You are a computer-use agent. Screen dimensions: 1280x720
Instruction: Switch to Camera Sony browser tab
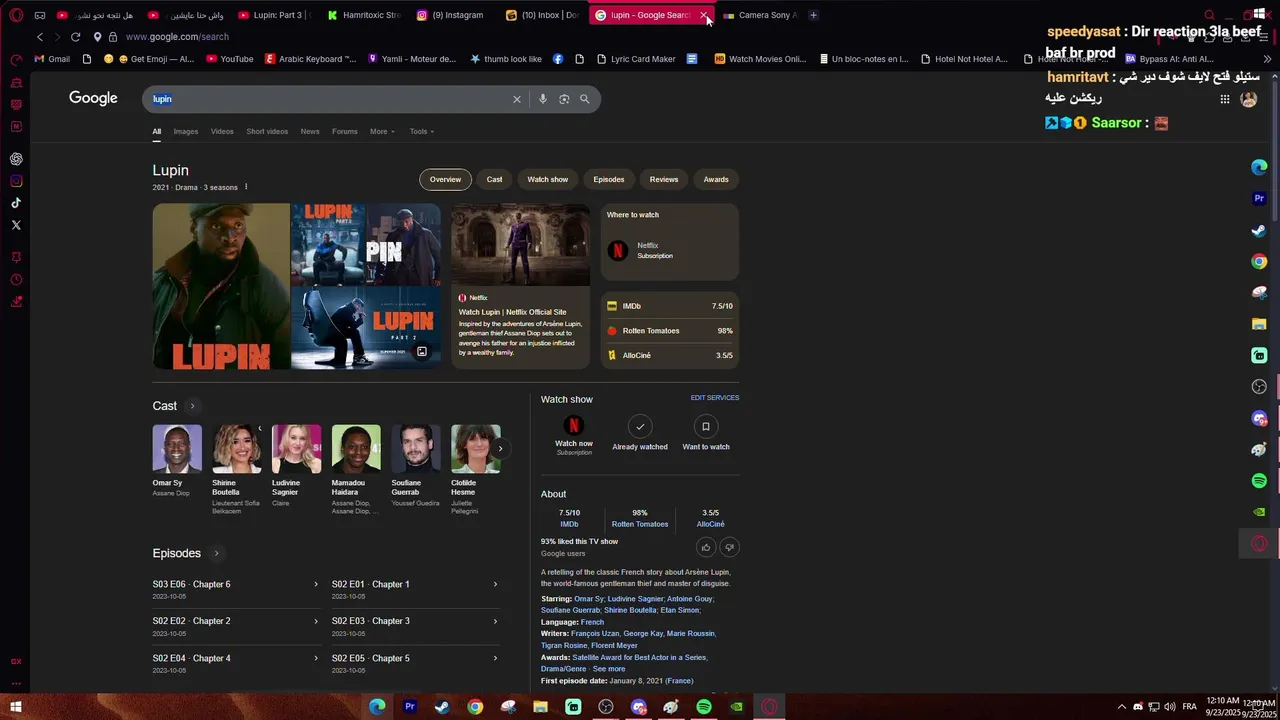[761, 15]
